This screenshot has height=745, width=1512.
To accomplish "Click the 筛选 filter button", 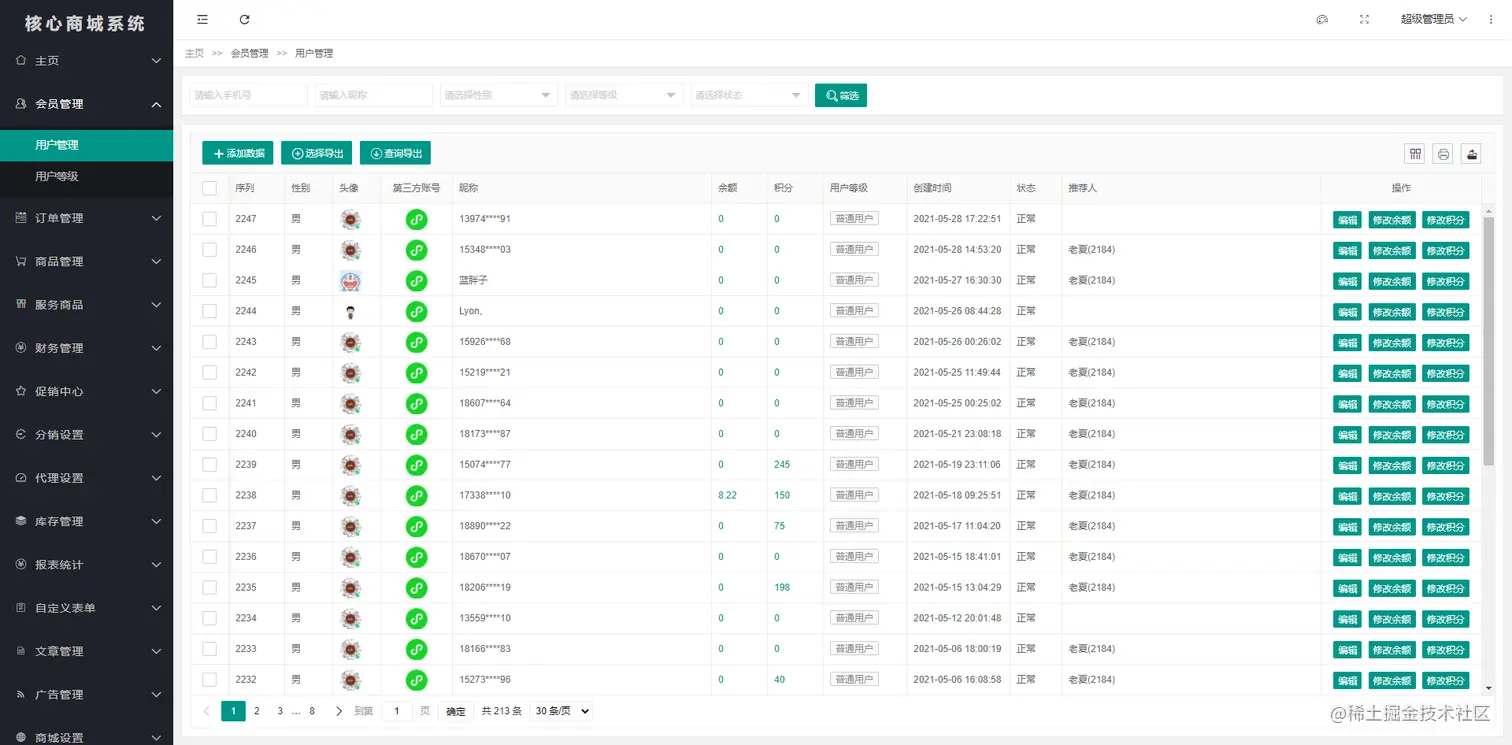I will click(841, 95).
